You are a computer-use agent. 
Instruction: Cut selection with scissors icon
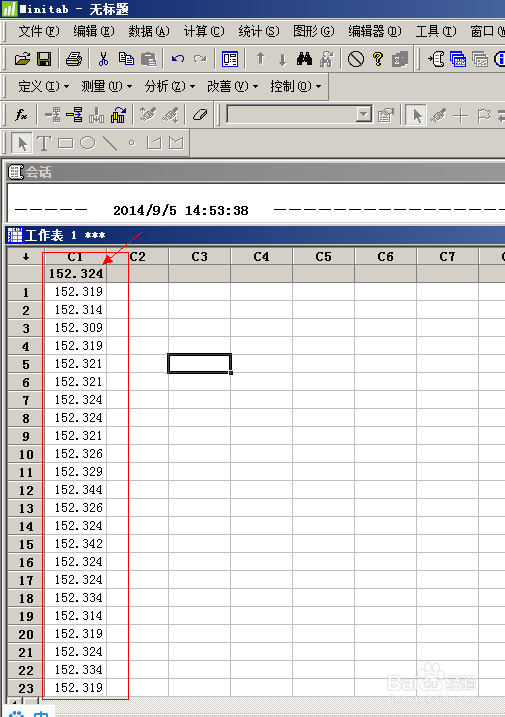point(103,59)
